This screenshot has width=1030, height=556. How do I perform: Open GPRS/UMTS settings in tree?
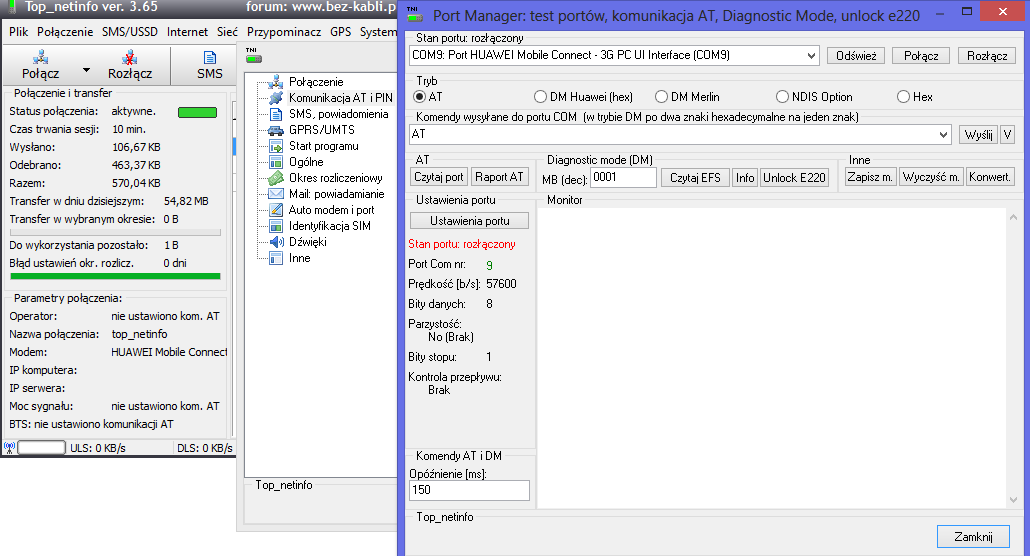[x=321, y=130]
